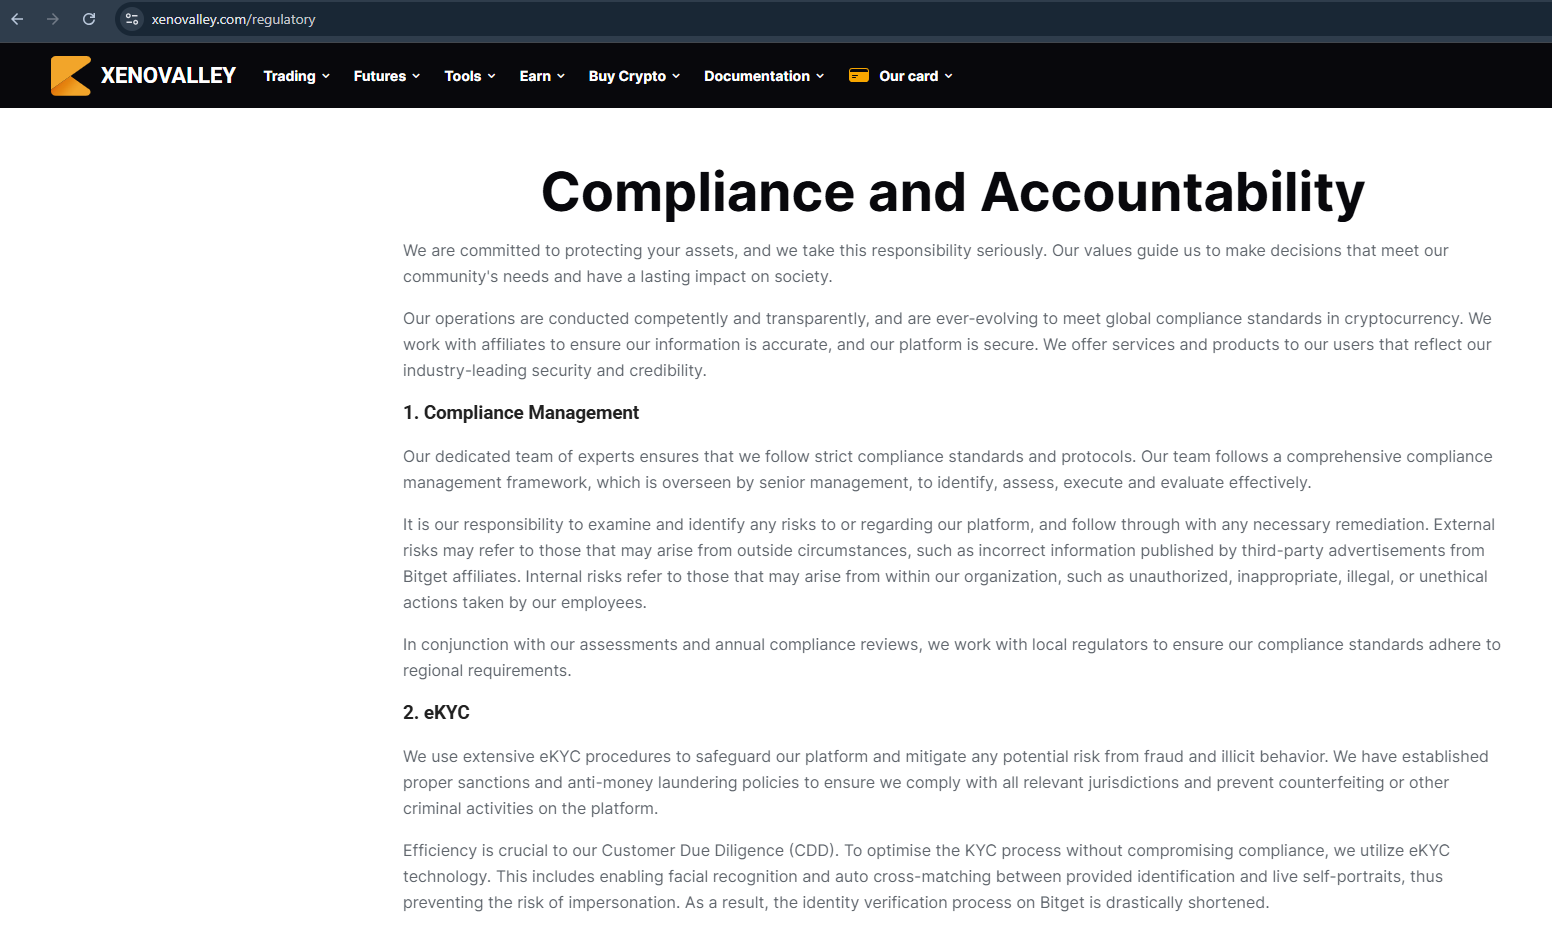Open the Trading menu
Viewport: 1552px width, 928px height.
pyautogui.click(x=289, y=76)
